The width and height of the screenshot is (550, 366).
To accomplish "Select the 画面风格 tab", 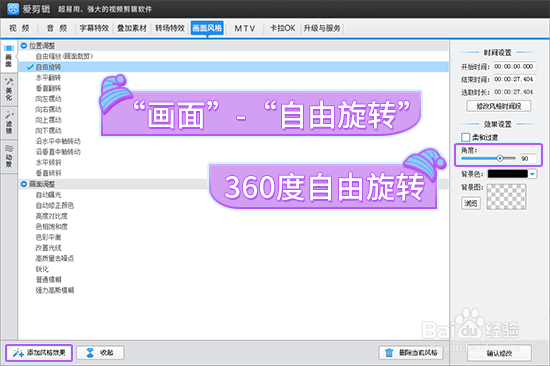I will [207, 28].
